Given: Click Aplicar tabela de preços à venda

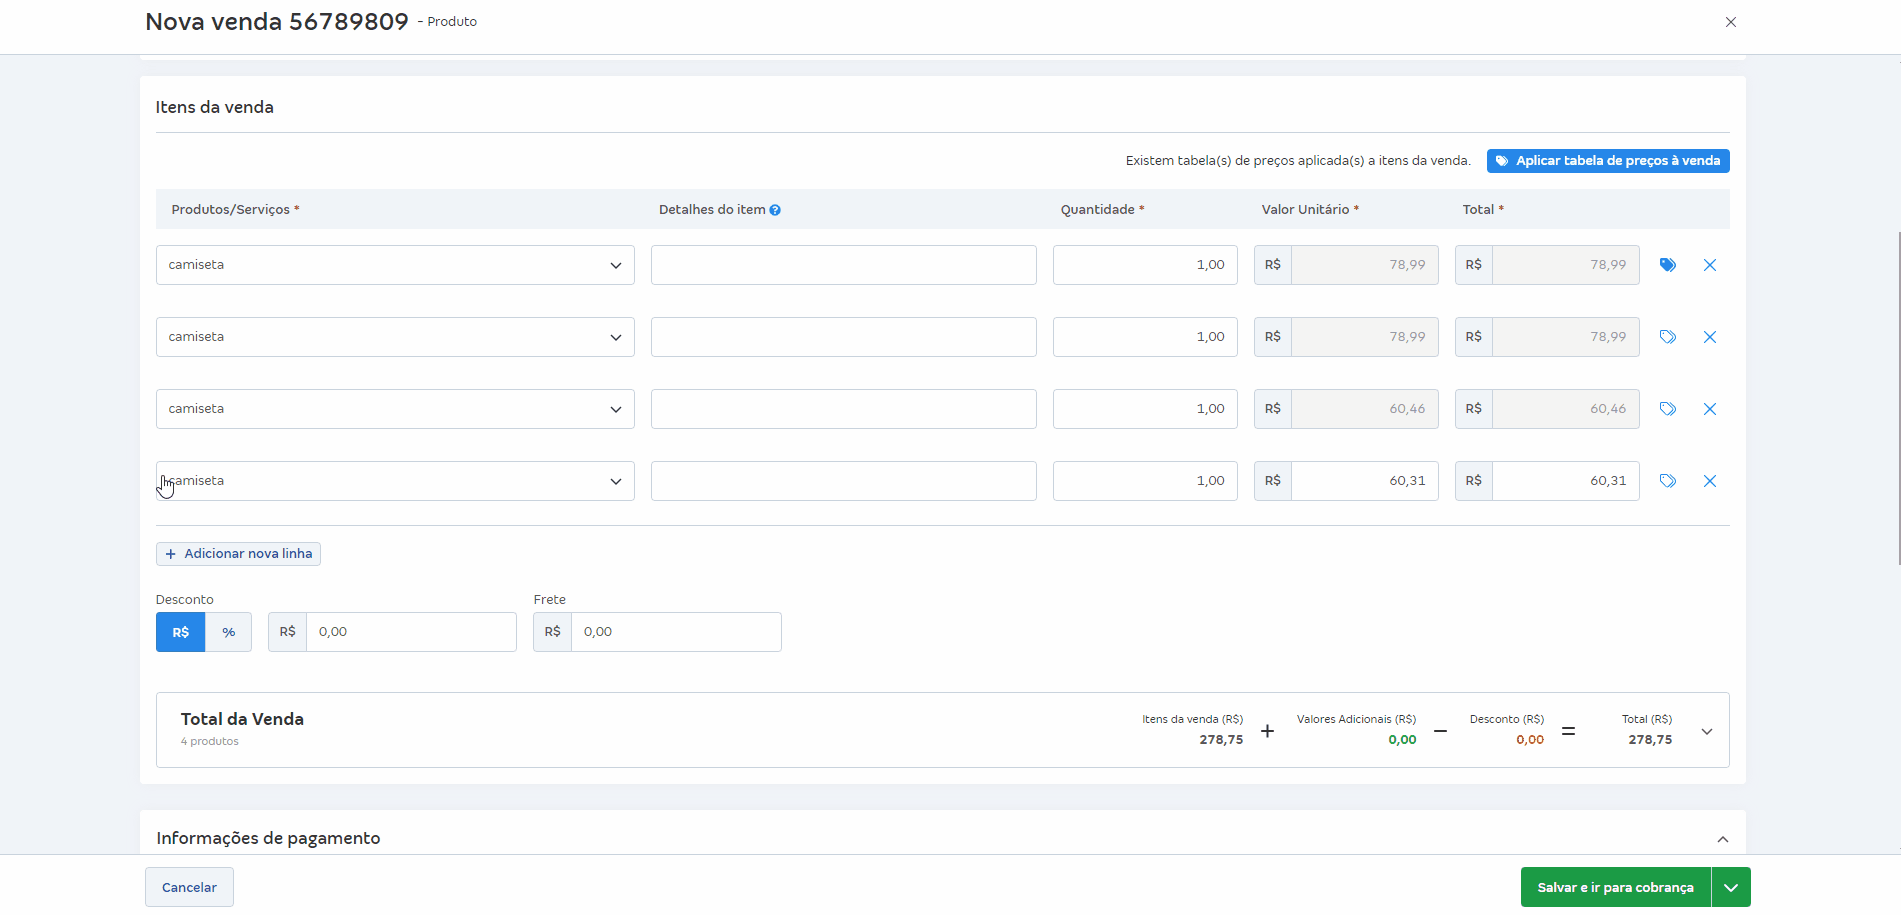Looking at the screenshot, I should (x=1608, y=161).
